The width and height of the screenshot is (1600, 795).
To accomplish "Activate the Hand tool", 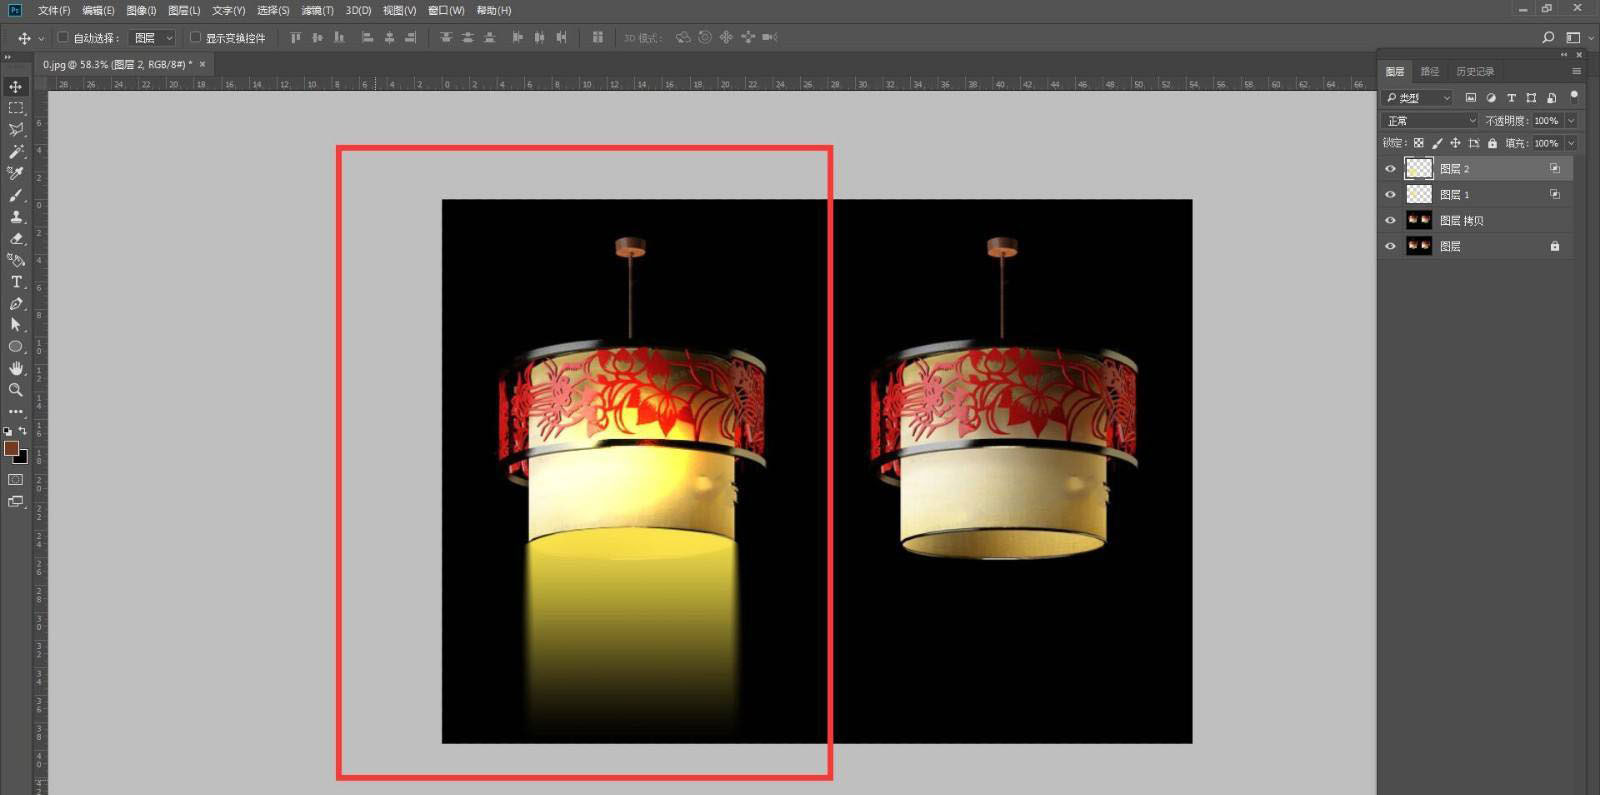I will (x=16, y=368).
